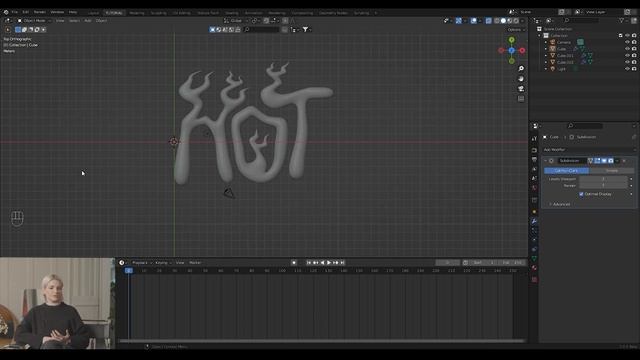Click the red X axis on the navigation gizmo
Viewport: 640px width, 360px height.
pos(522,50)
